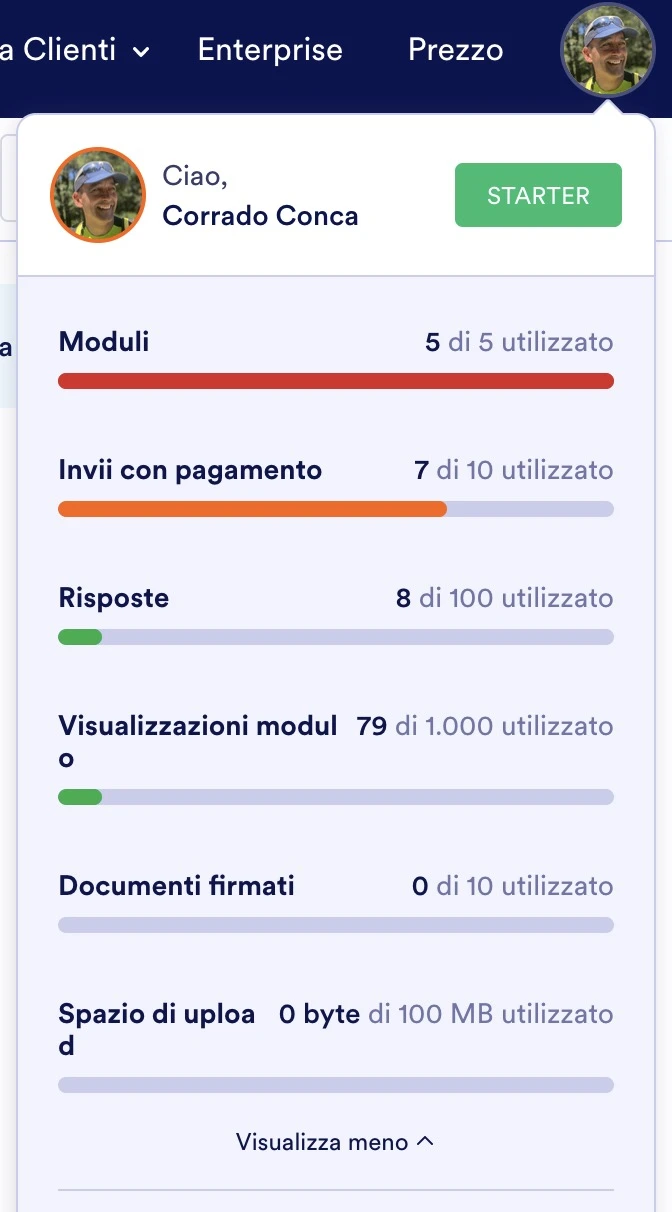Click the red Moduli usage bar
This screenshot has width=672, height=1212.
click(335, 381)
